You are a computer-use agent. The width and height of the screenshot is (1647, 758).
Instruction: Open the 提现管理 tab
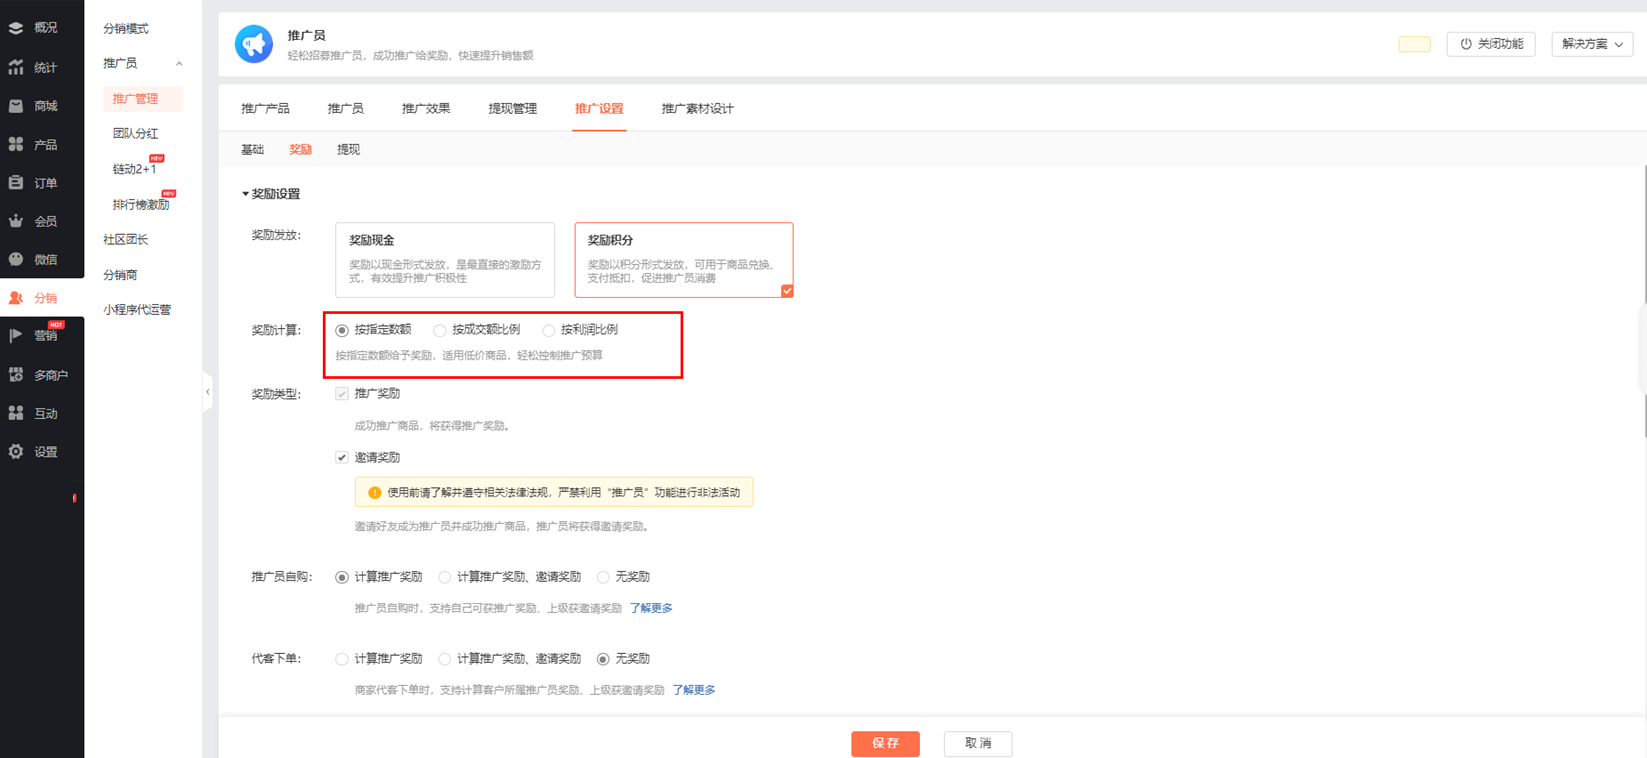click(x=513, y=108)
